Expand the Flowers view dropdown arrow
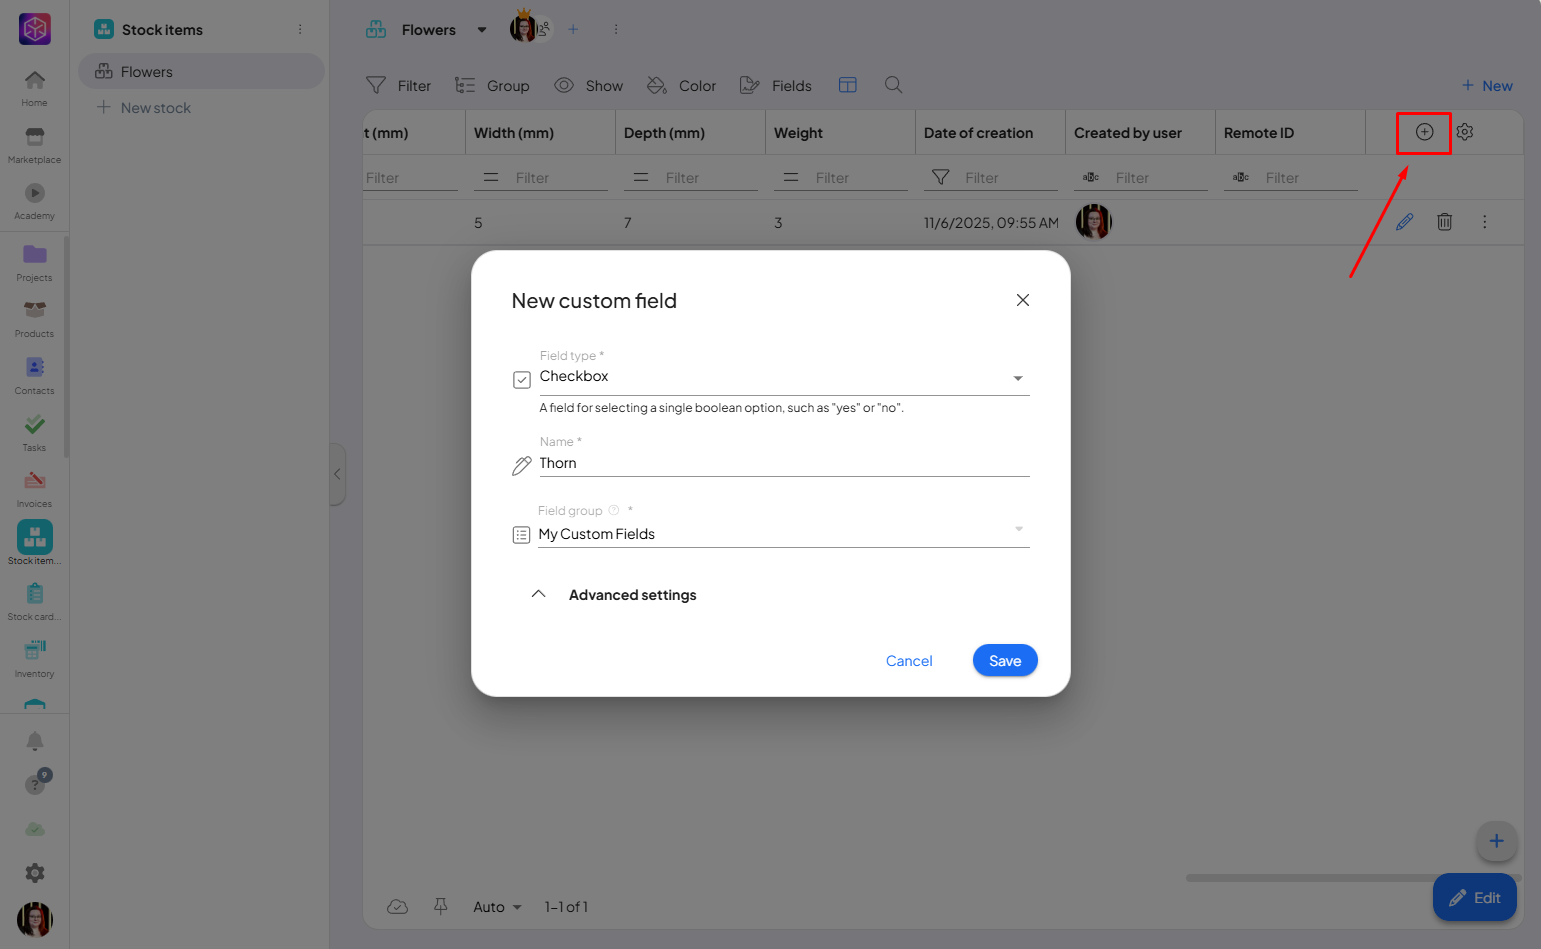This screenshot has height=949, width=1541. coord(482,30)
